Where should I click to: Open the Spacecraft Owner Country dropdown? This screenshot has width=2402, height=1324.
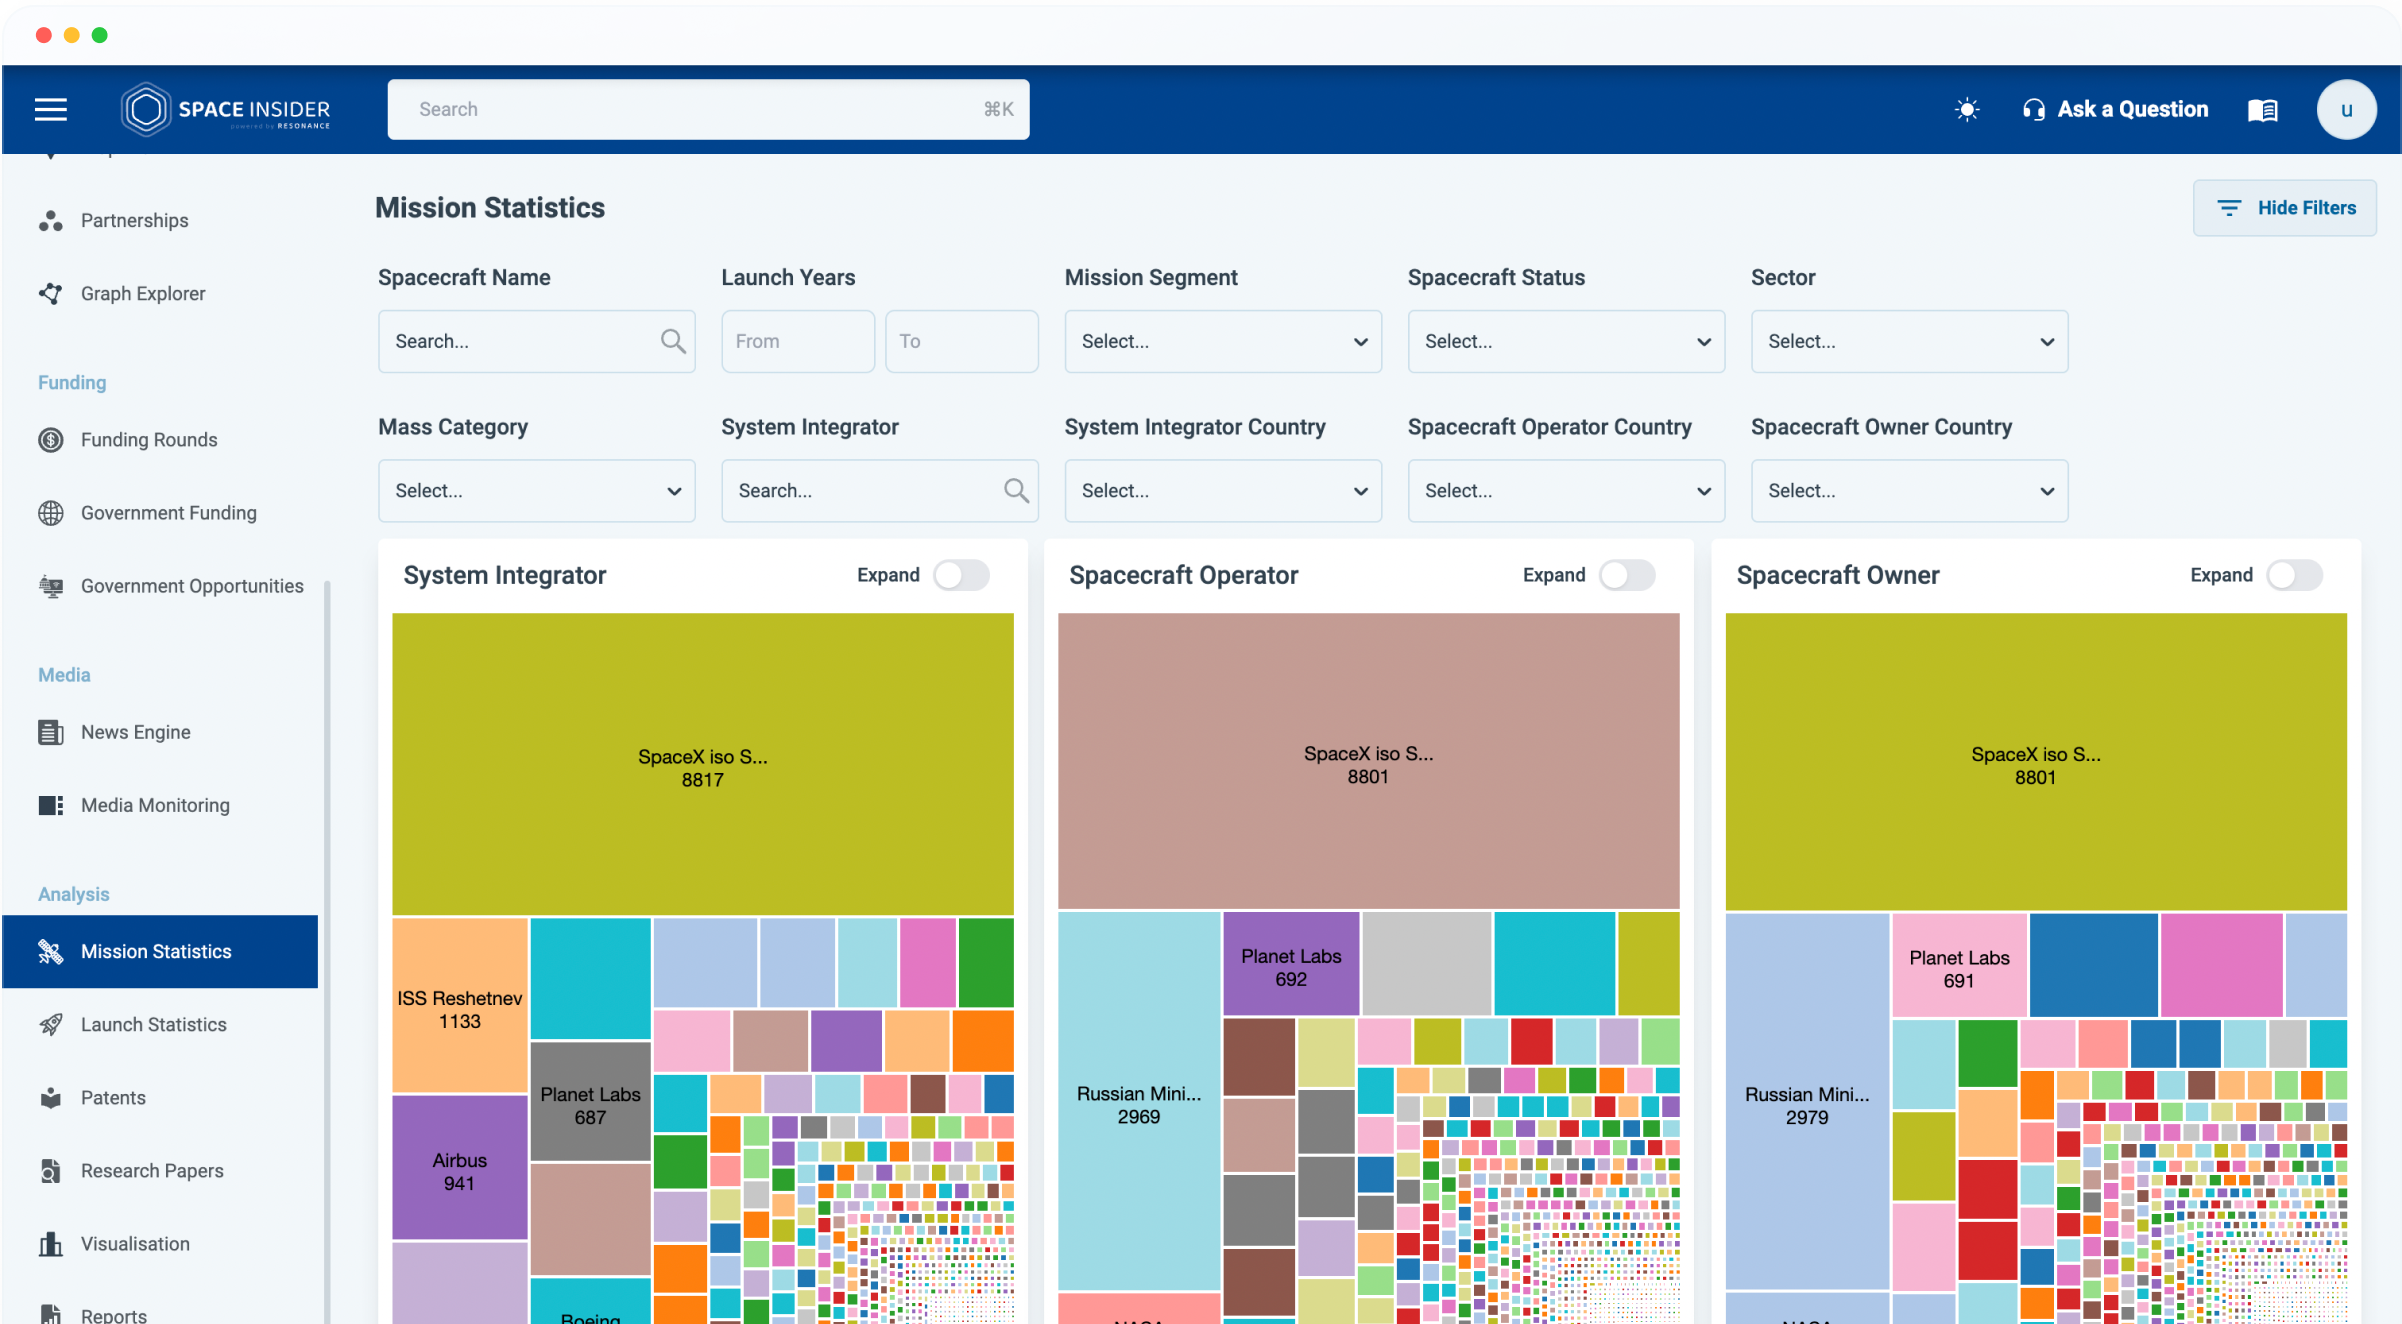(x=1909, y=490)
